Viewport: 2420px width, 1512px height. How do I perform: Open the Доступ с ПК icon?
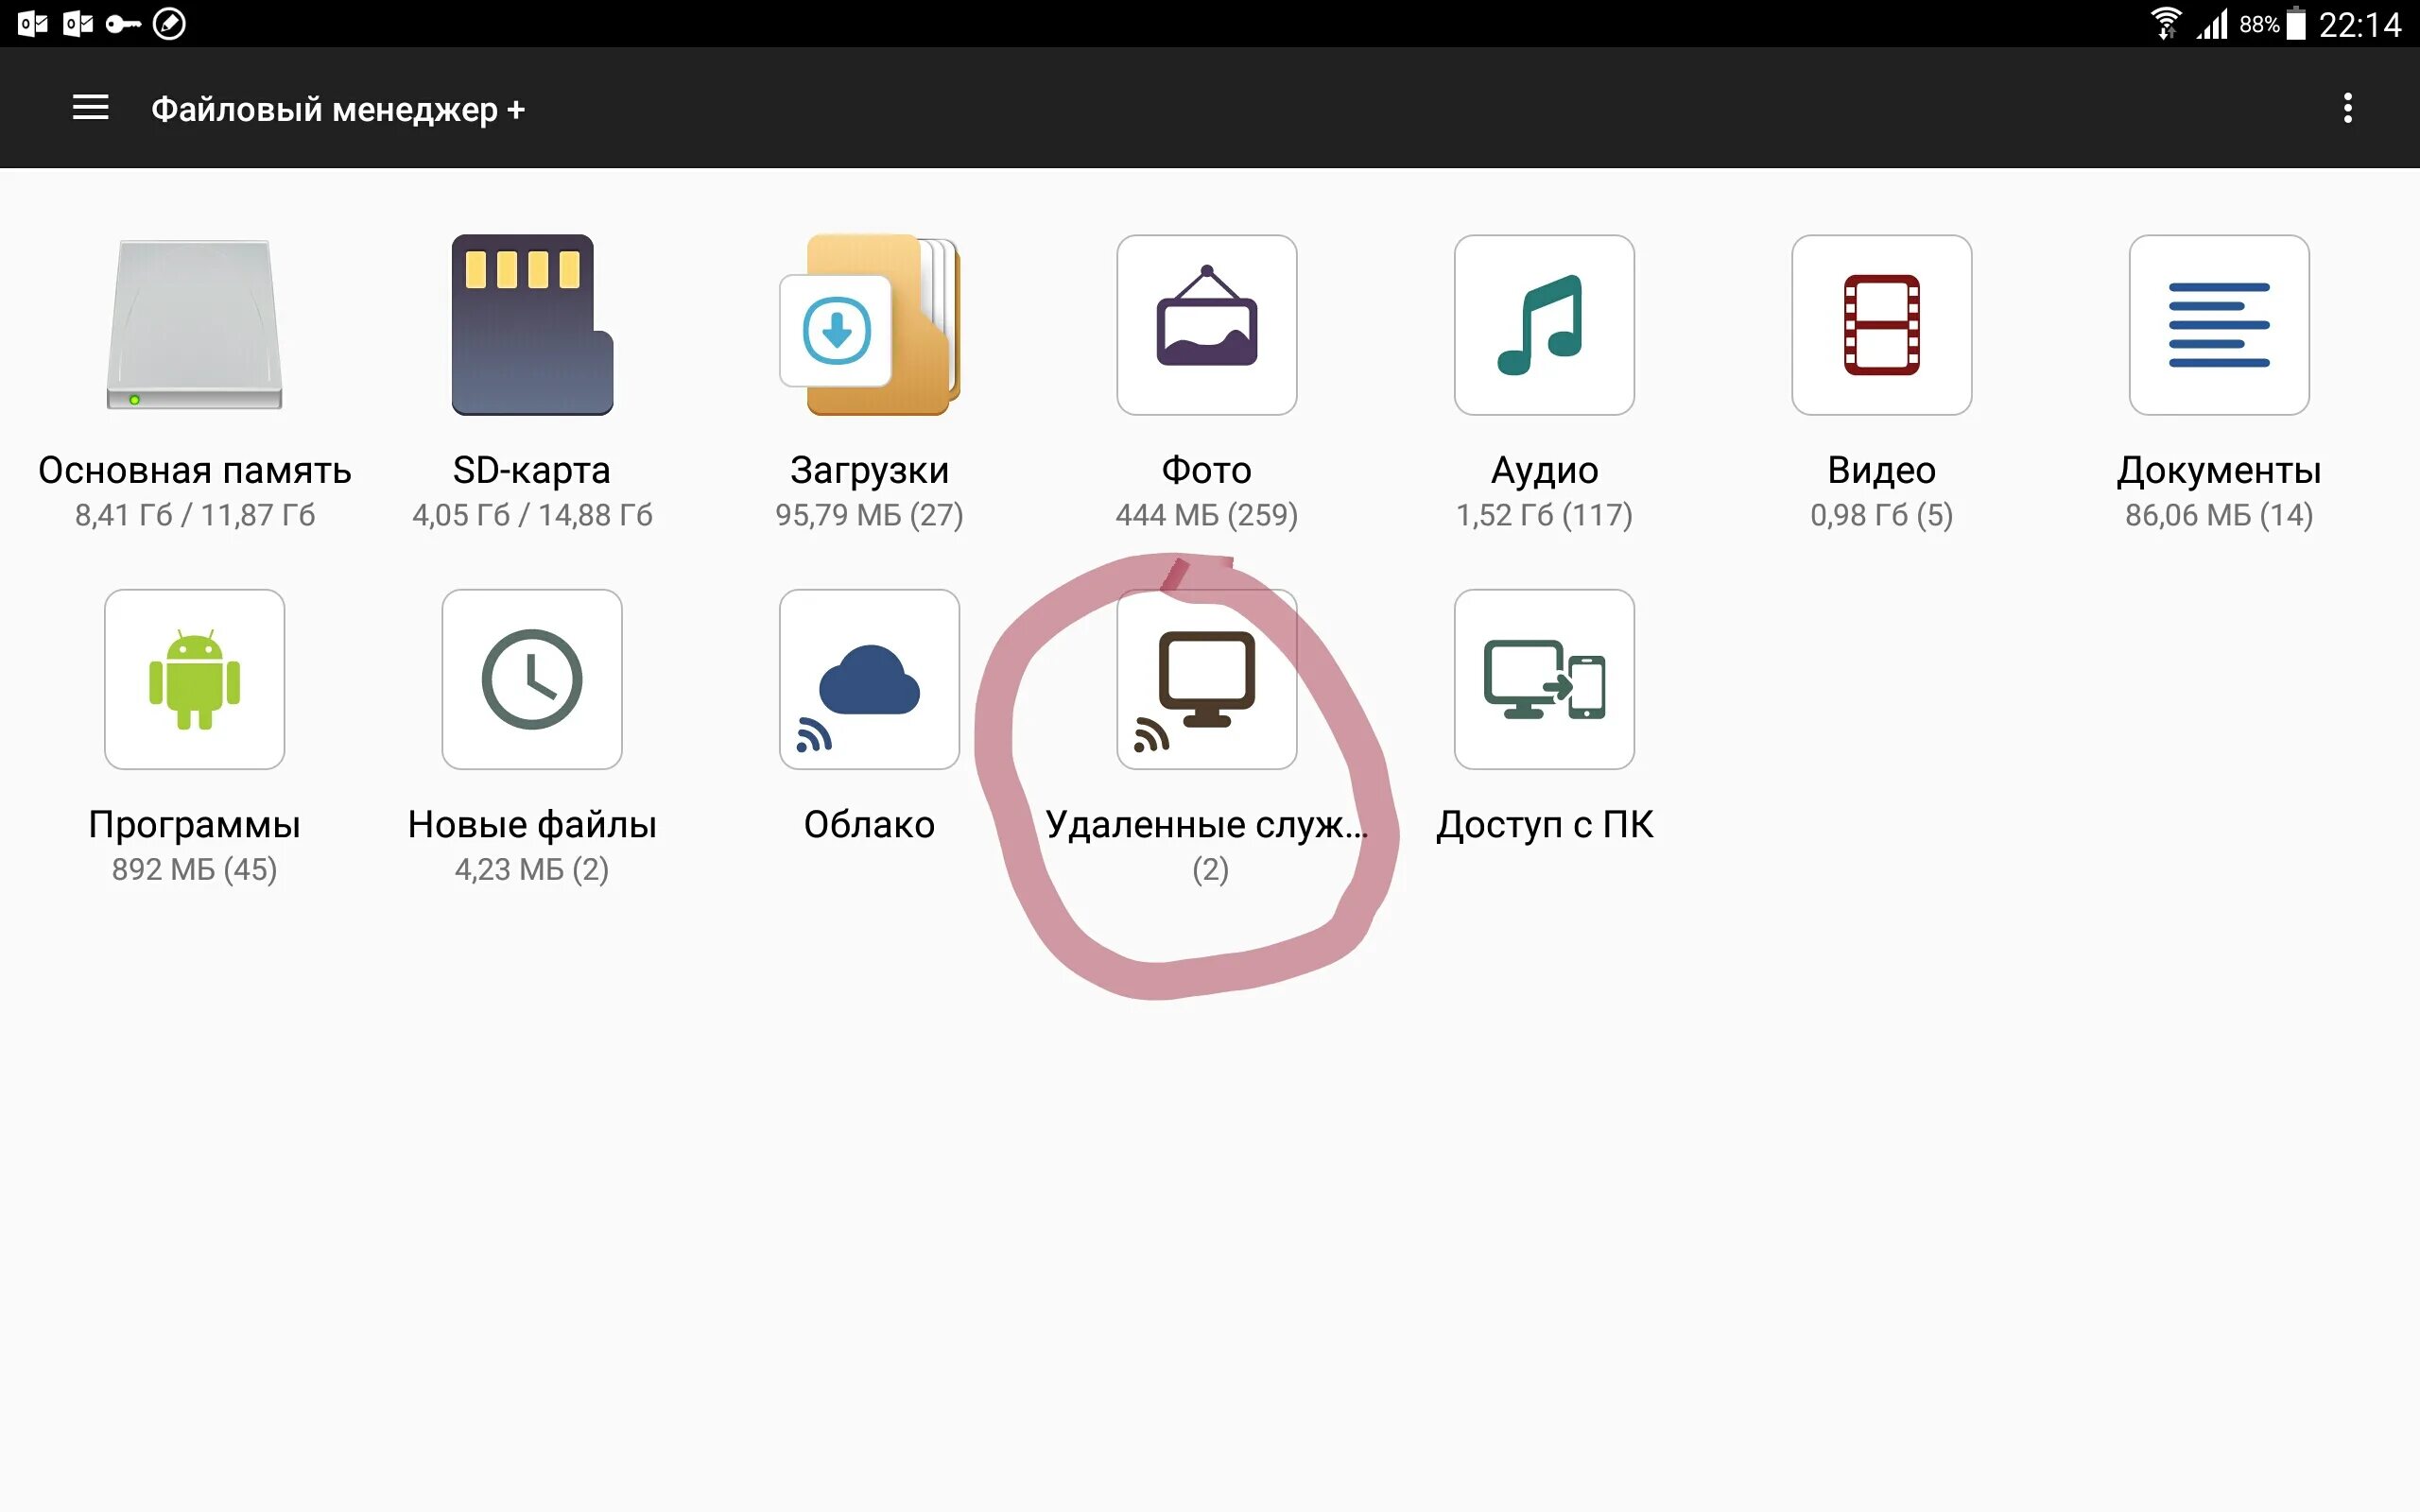(x=1544, y=679)
